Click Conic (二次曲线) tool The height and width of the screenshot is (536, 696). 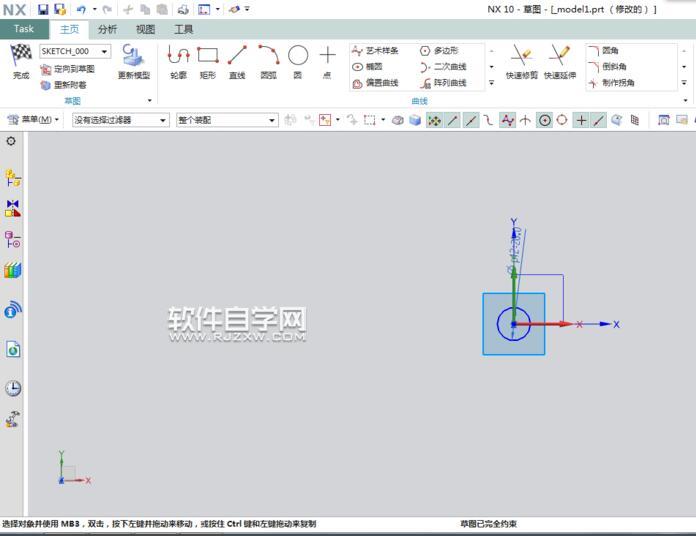(443, 67)
